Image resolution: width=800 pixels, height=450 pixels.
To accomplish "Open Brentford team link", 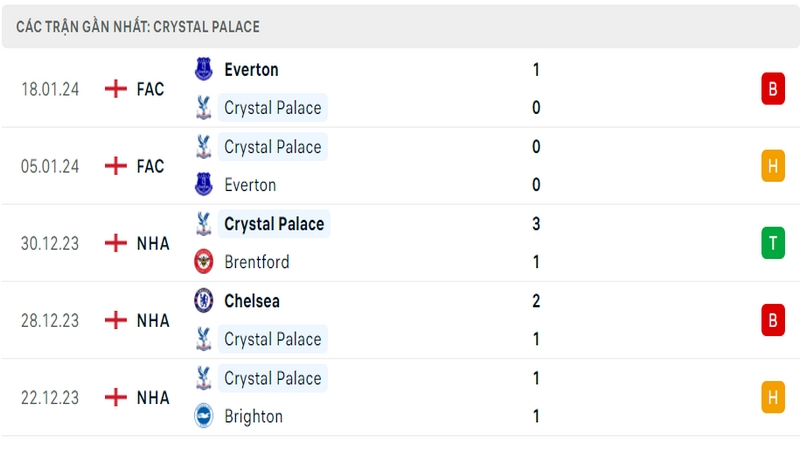I will tap(257, 262).
